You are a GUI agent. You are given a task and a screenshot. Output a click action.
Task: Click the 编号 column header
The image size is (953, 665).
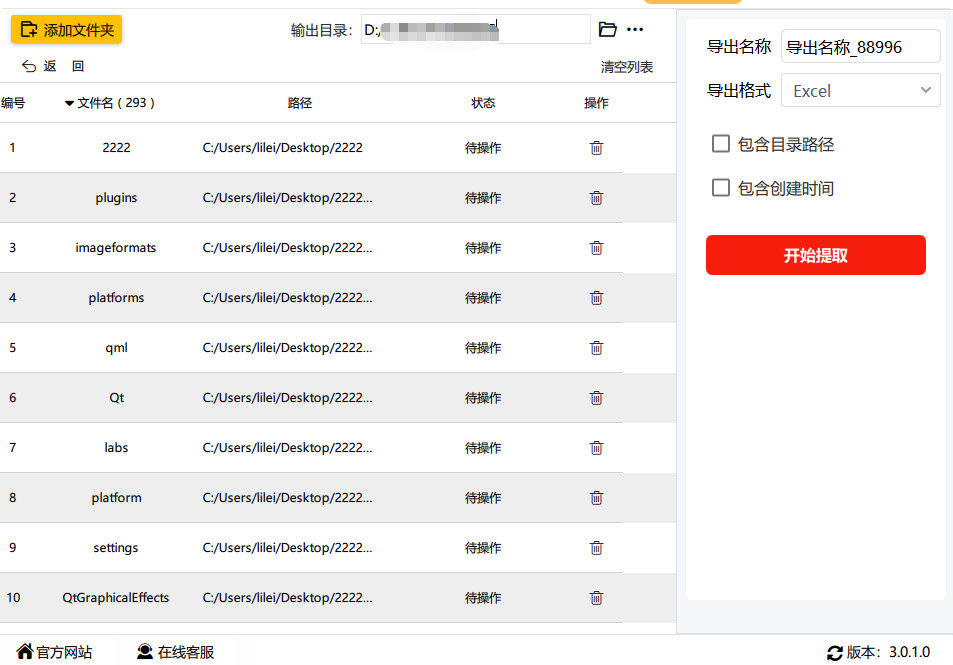[13, 103]
